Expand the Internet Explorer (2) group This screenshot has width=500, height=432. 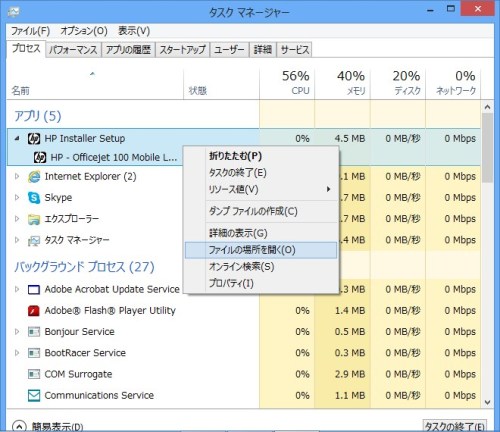pos(17,176)
